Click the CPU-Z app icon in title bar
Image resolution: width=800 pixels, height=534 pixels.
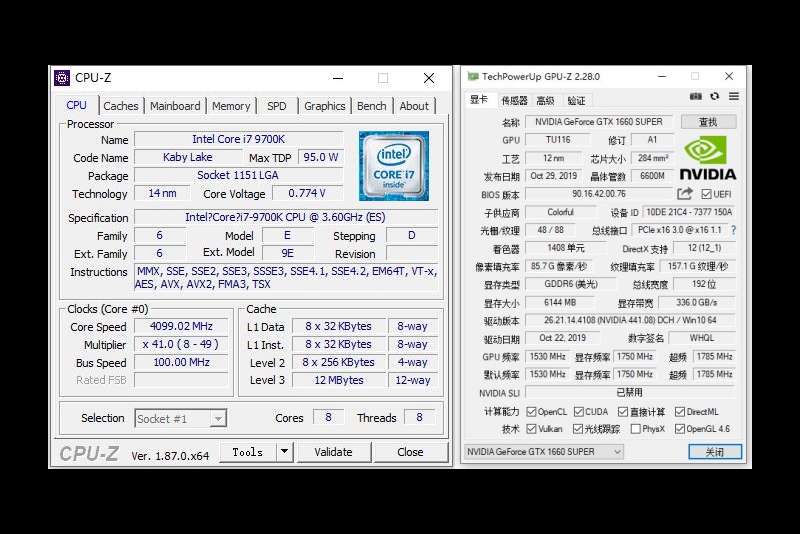pos(62,78)
